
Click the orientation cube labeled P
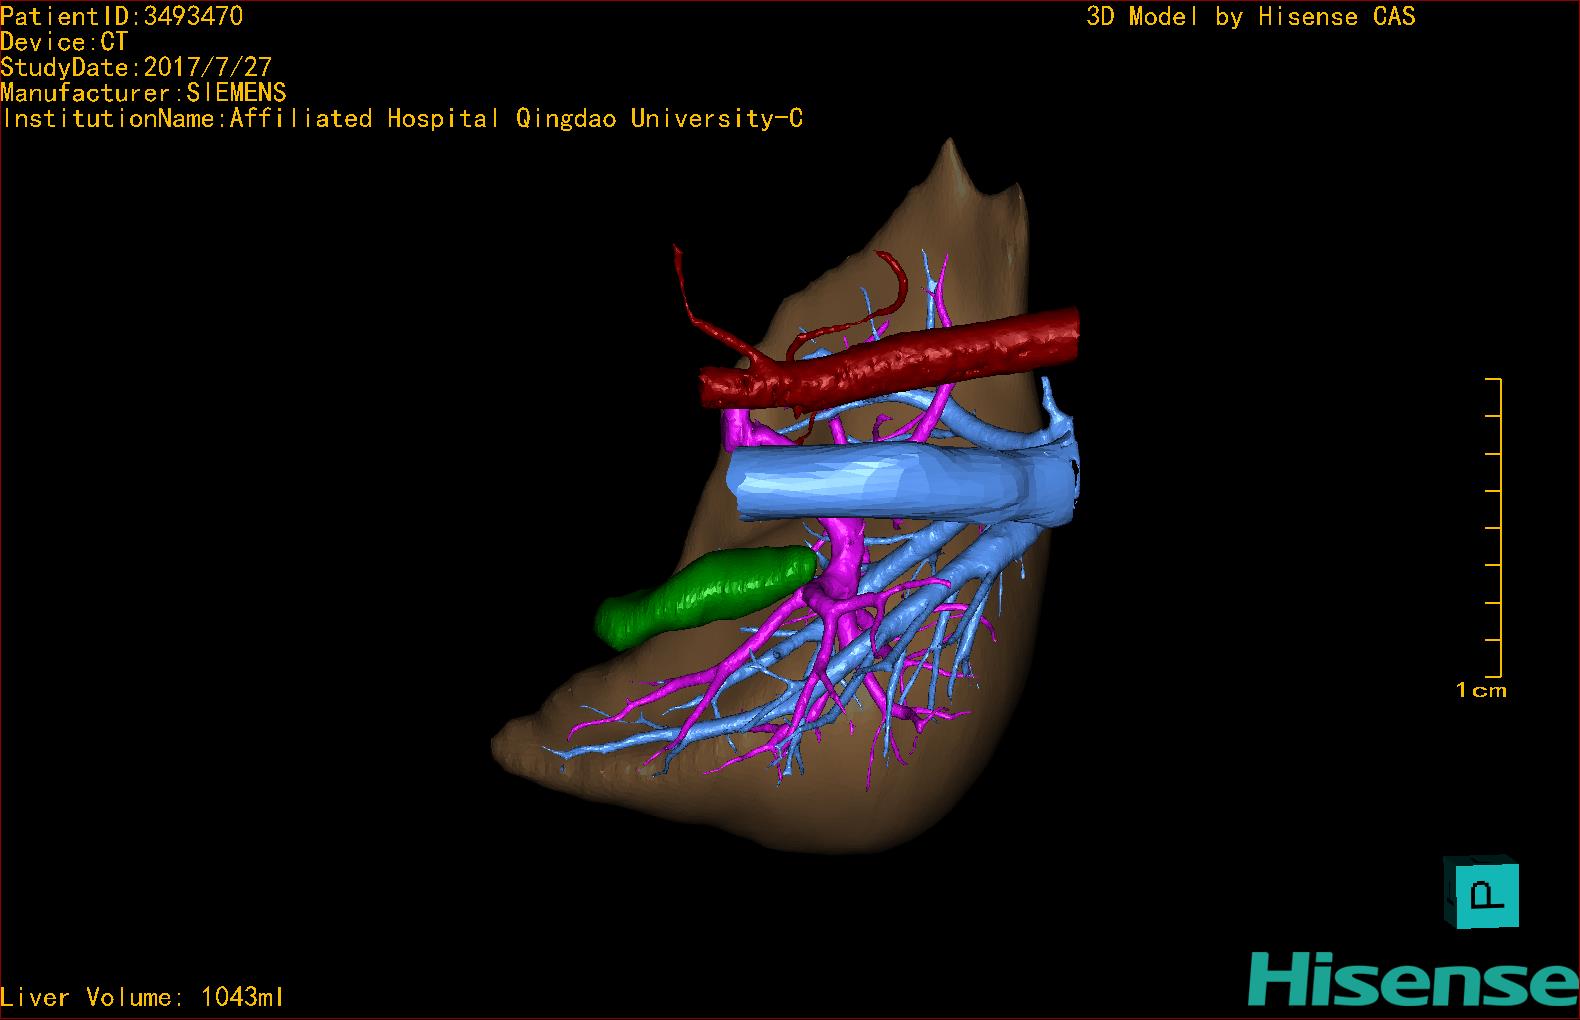[x=1482, y=892]
